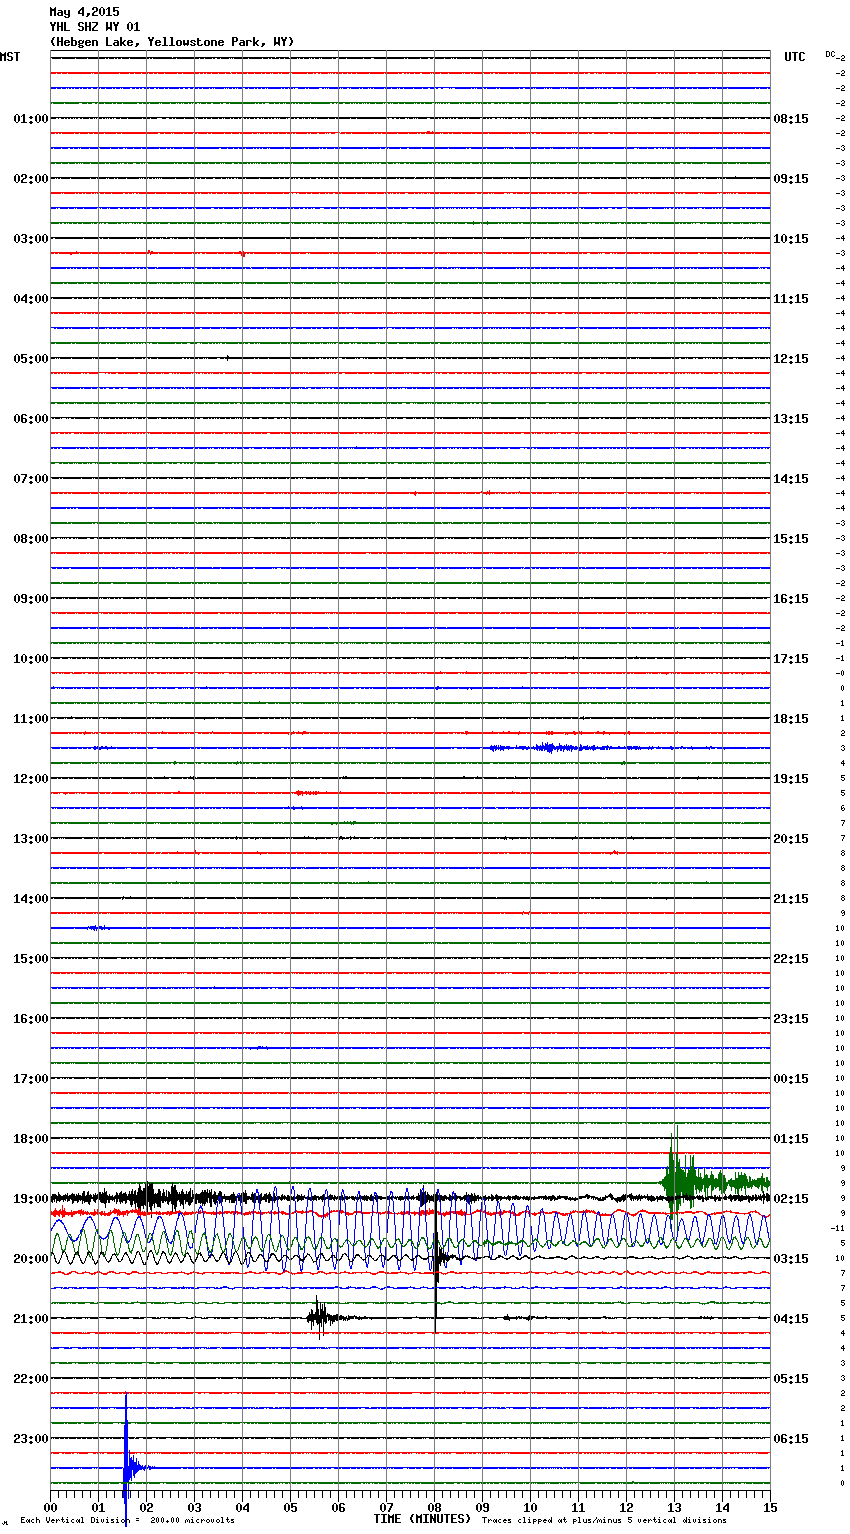
Task: Select the 04:00 MST row label
Action: pos(31,299)
